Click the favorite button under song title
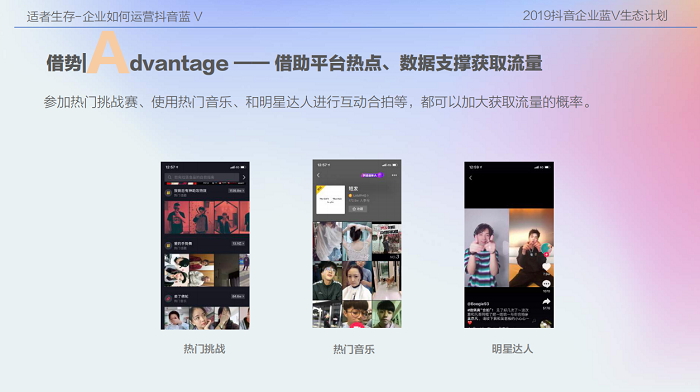 pyautogui.click(x=358, y=209)
